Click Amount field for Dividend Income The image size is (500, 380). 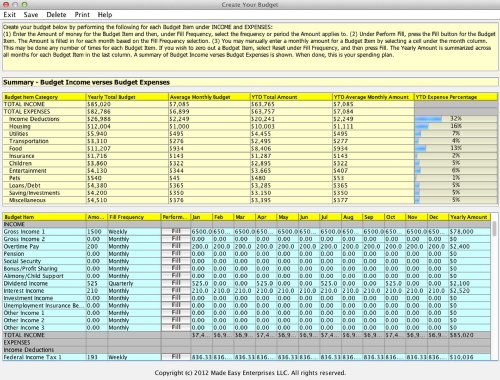(97, 283)
